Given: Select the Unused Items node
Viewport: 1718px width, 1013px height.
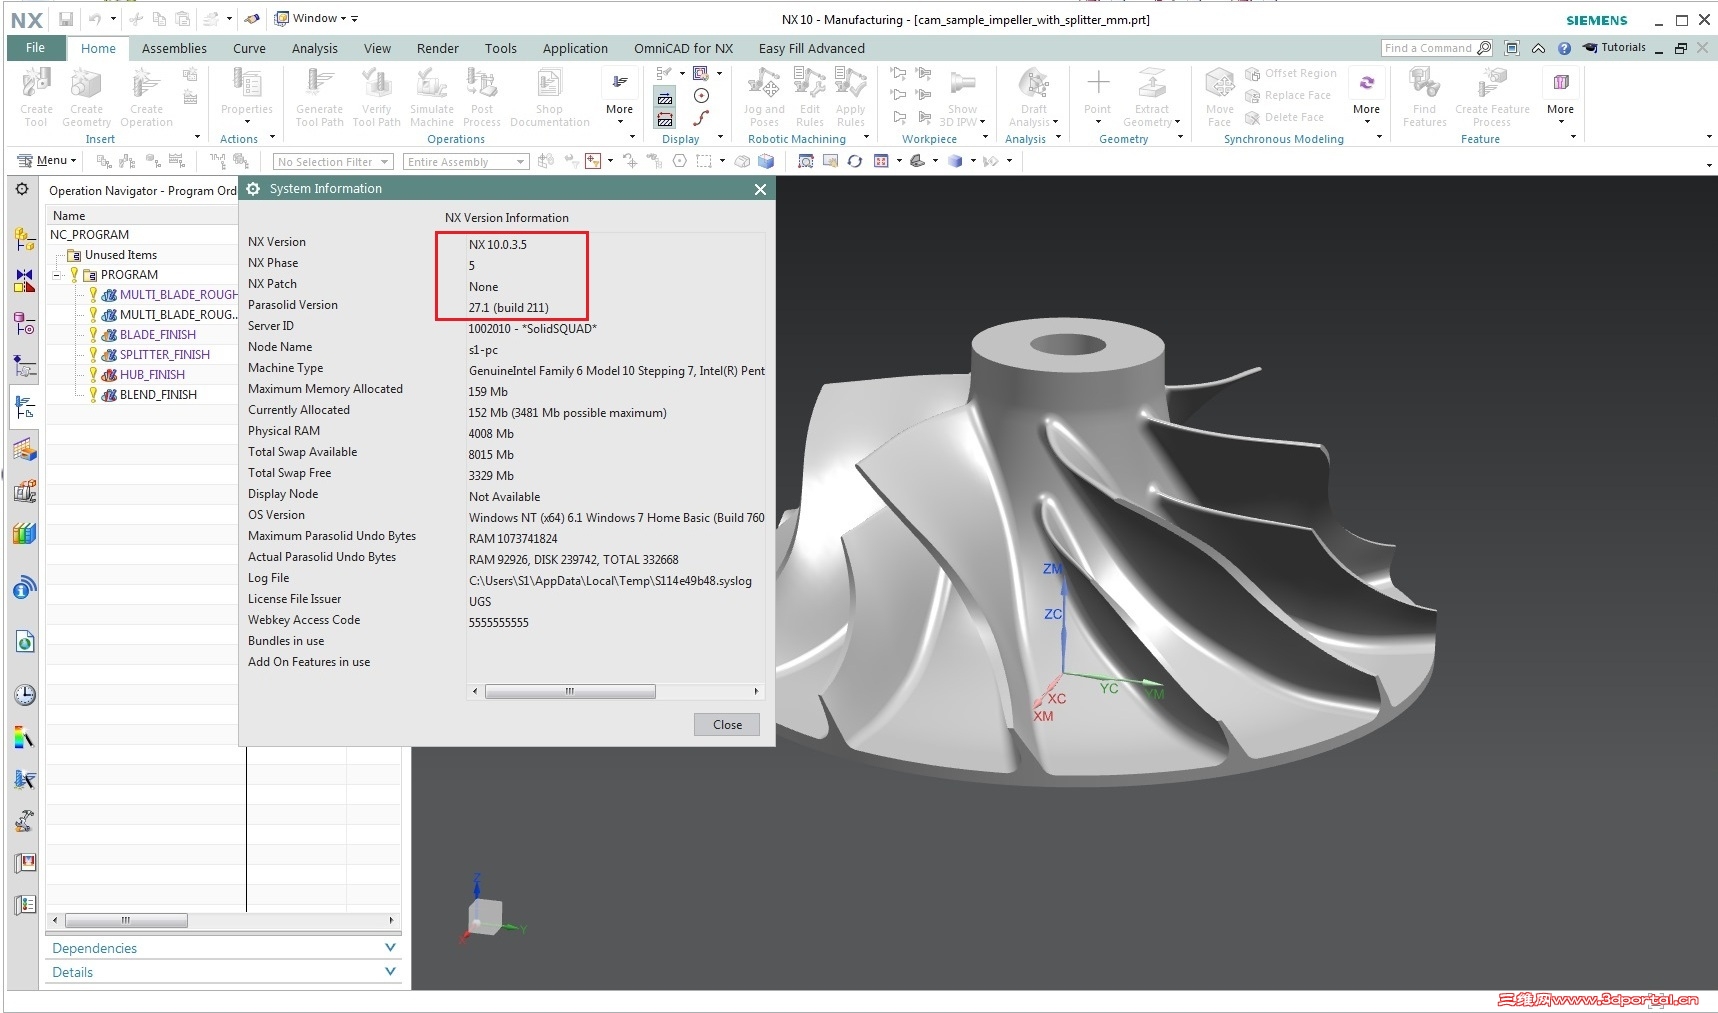Looking at the screenshot, I should click(x=120, y=254).
